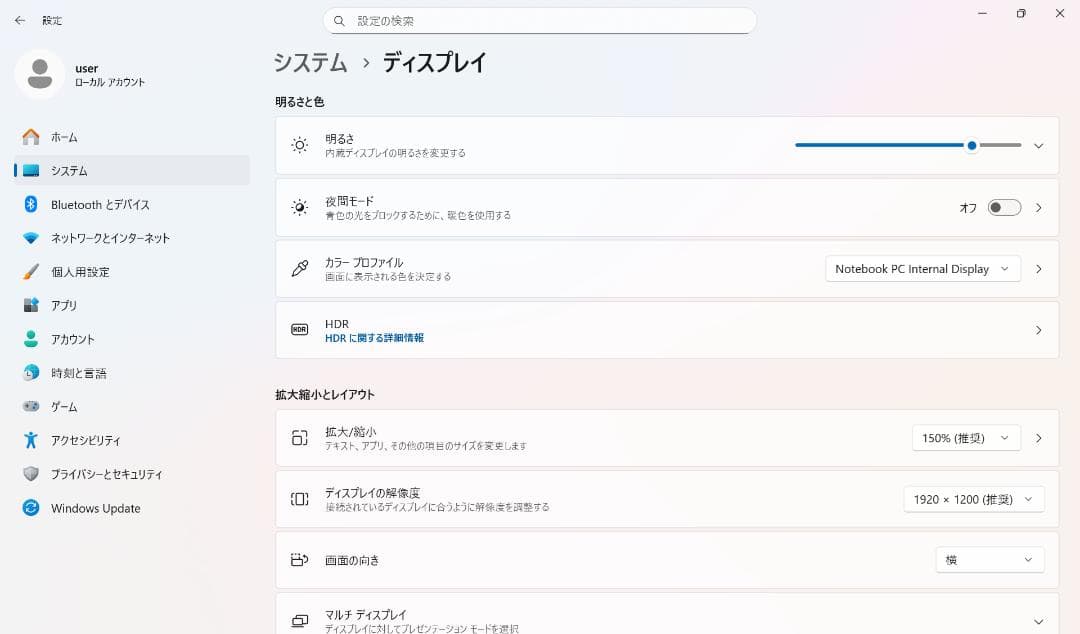Open ゲーム settings icon
Screen dimensions: 1080x634
pos(30,406)
